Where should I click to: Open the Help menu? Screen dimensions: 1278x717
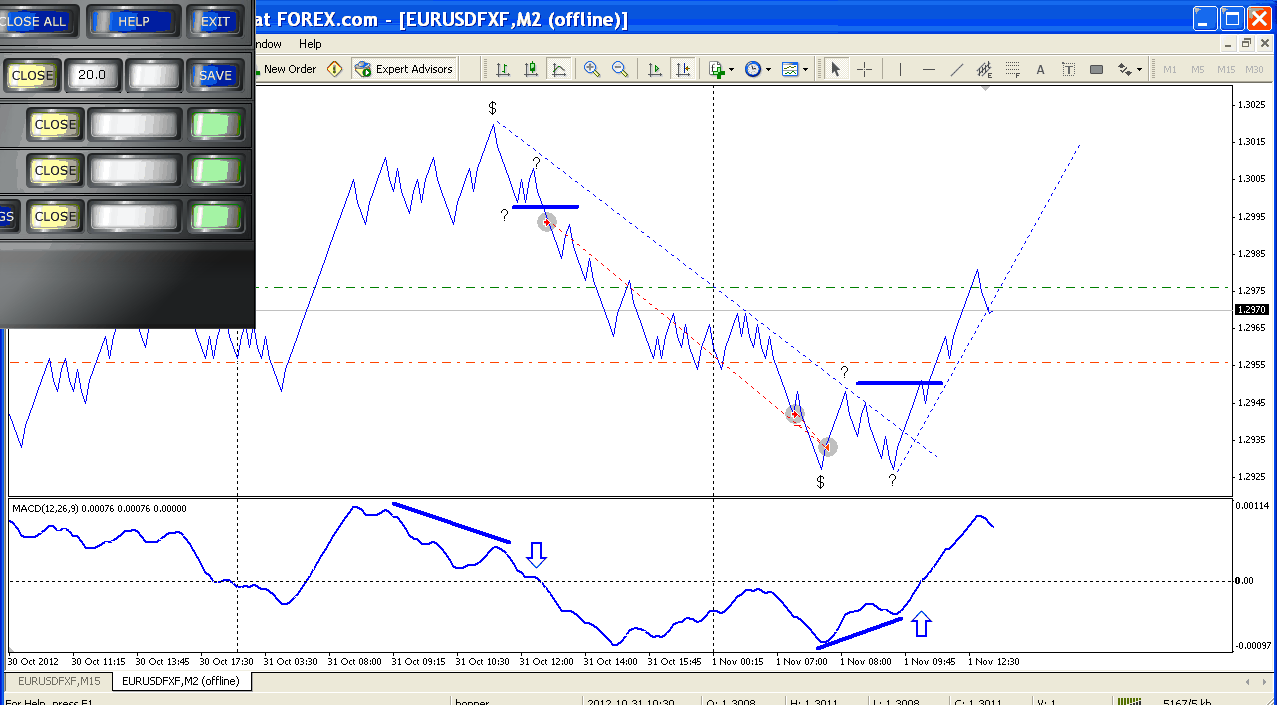(310, 44)
